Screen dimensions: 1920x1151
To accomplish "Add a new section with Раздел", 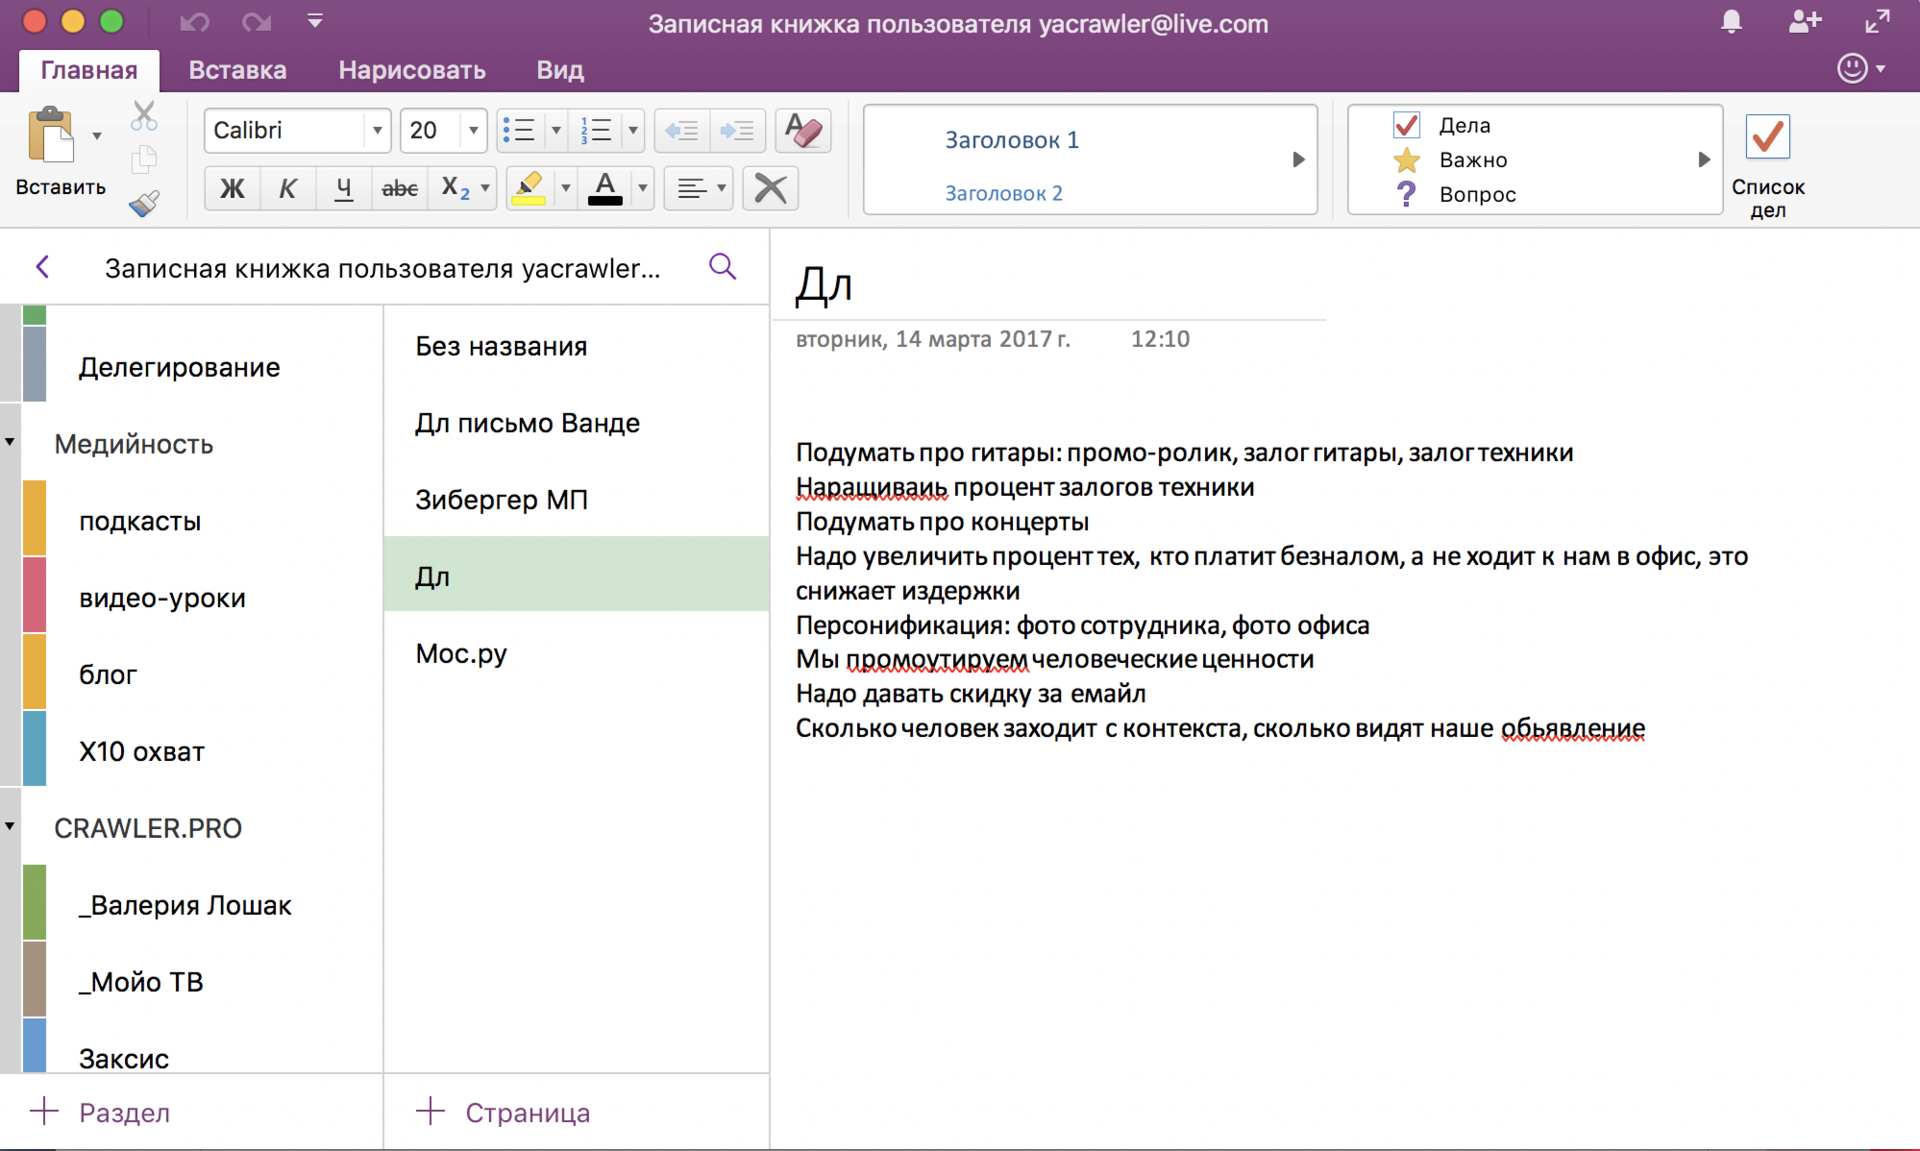I will point(100,1112).
